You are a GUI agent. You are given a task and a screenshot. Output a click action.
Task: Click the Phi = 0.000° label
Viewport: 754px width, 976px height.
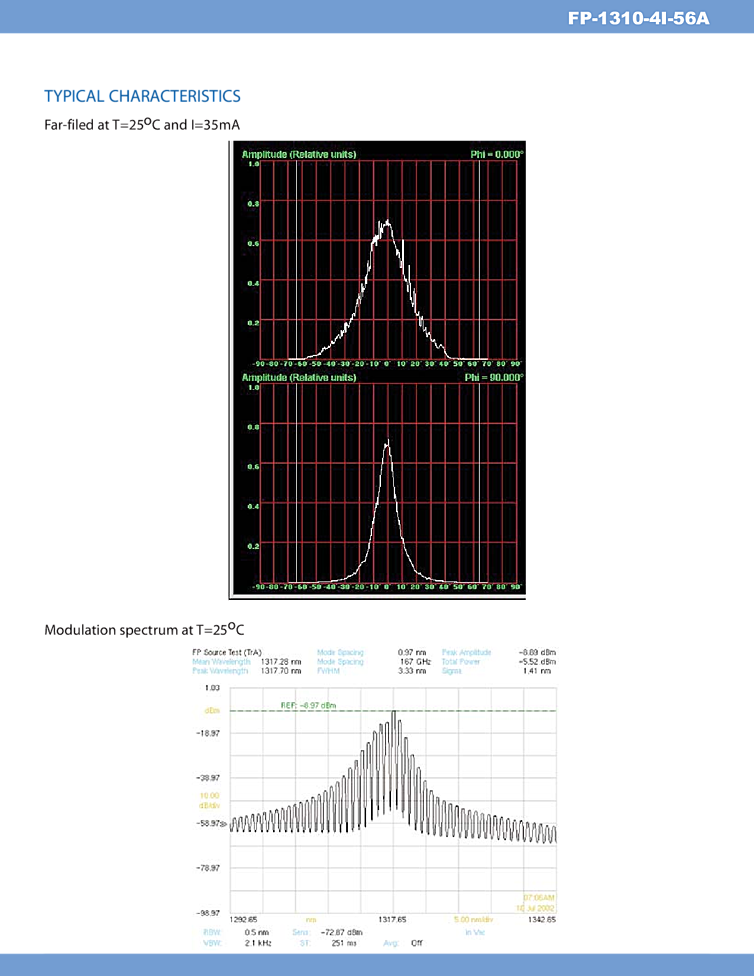pos(497,154)
